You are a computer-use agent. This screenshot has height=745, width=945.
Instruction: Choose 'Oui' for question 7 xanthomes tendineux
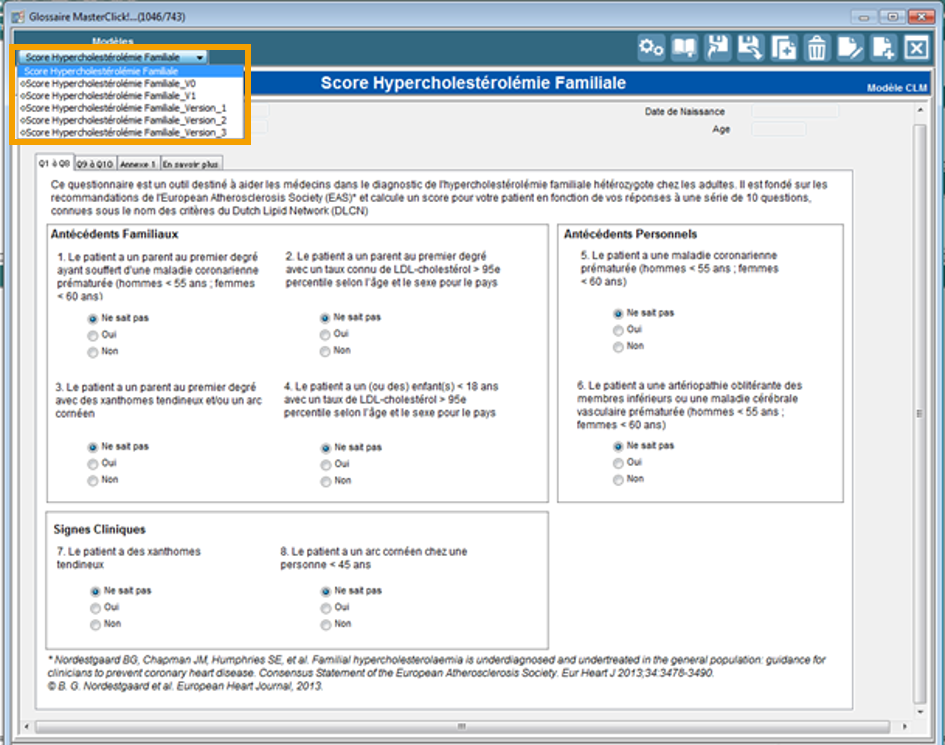click(96, 608)
